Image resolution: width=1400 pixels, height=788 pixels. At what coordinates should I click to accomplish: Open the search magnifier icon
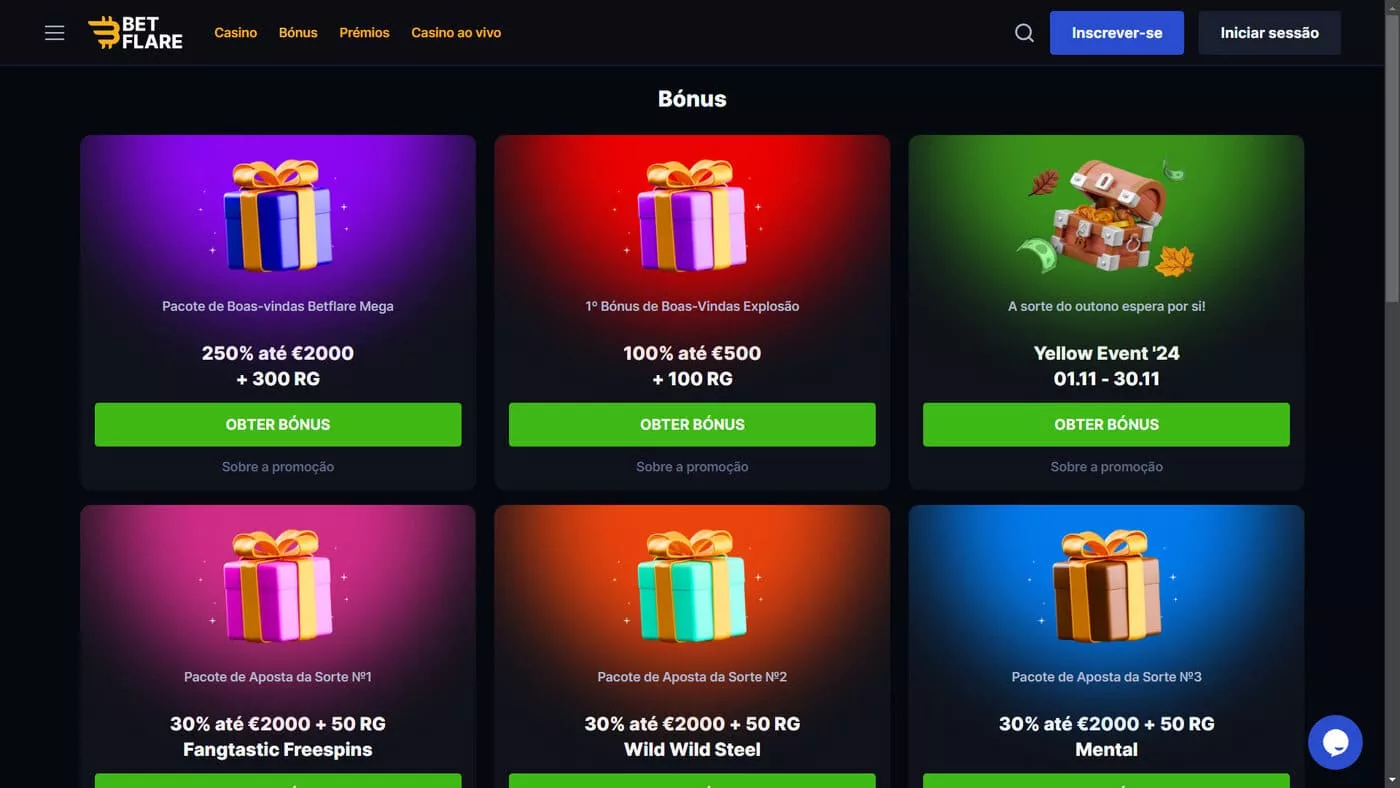point(1024,33)
